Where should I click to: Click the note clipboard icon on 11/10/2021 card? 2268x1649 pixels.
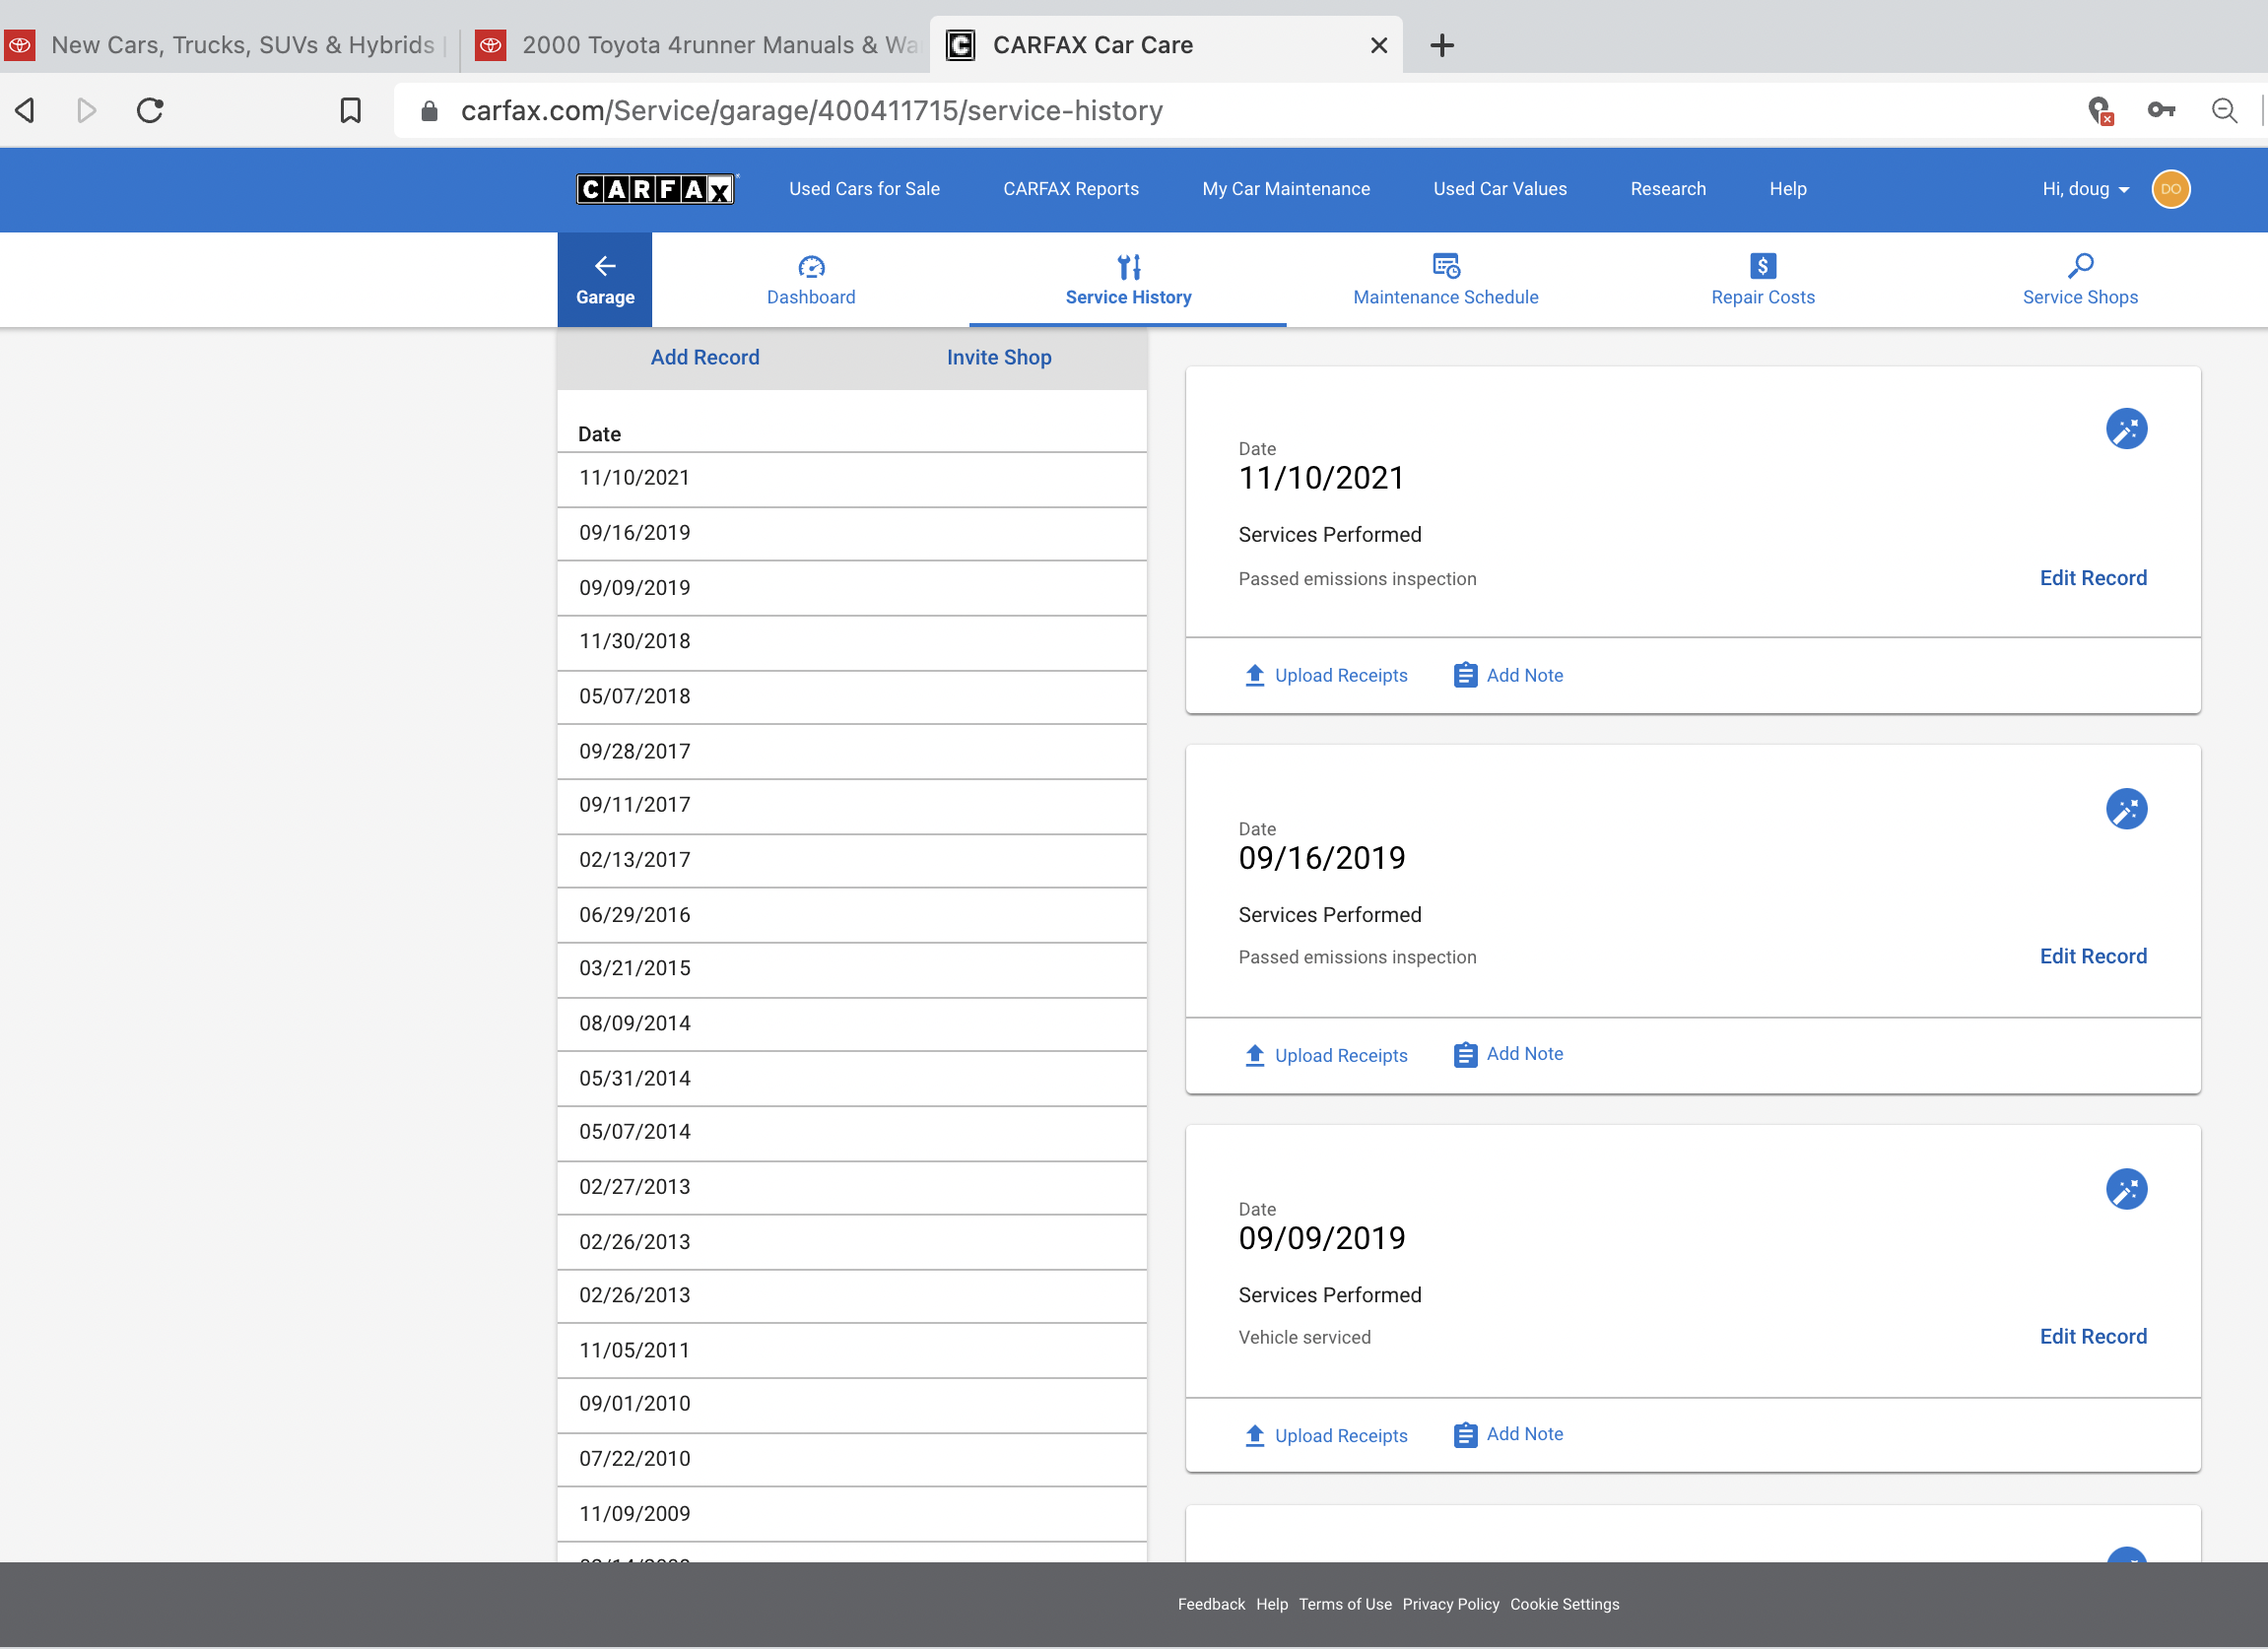coord(1465,675)
